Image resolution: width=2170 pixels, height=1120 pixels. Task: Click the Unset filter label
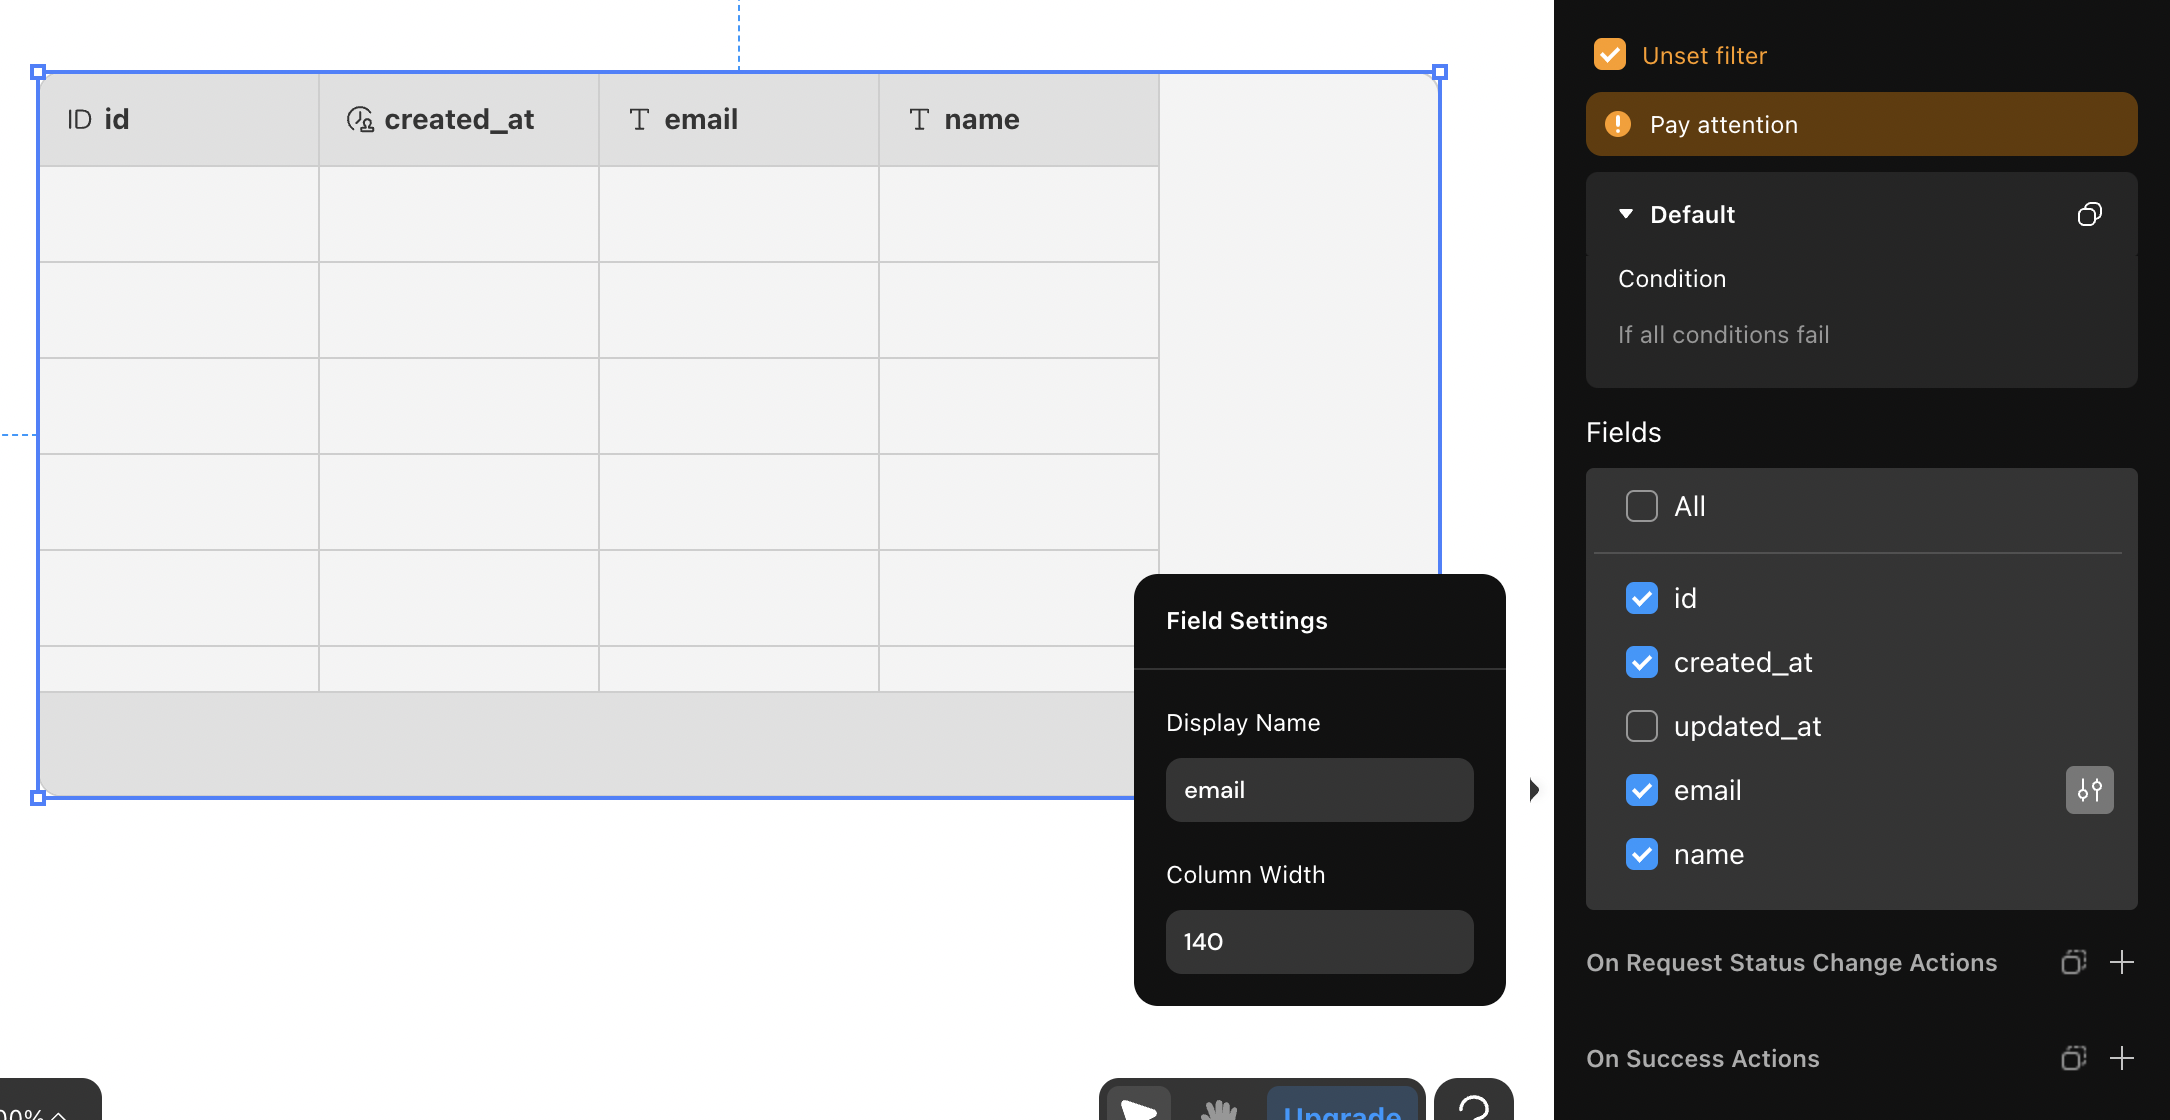pyautogui.click(x=1704, y=56)
